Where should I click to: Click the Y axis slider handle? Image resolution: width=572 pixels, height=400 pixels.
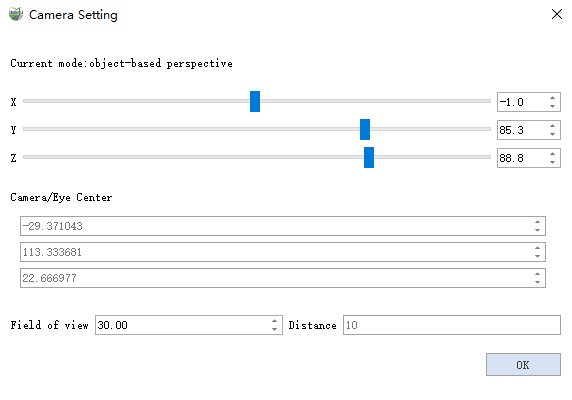(365, 129)
